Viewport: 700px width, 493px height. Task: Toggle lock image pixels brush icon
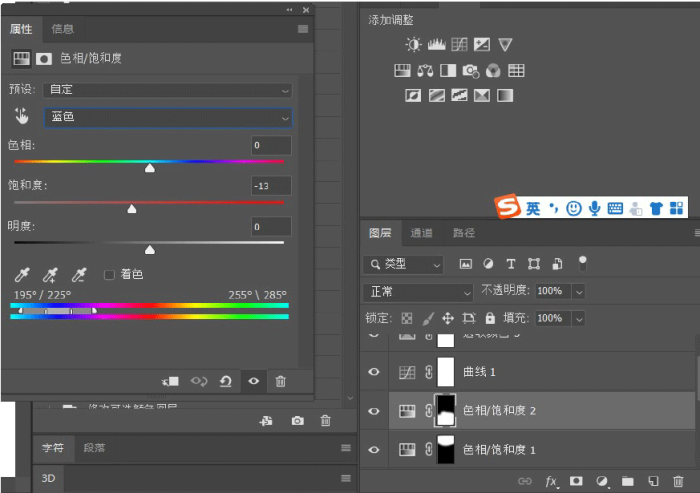coord(428,318)
